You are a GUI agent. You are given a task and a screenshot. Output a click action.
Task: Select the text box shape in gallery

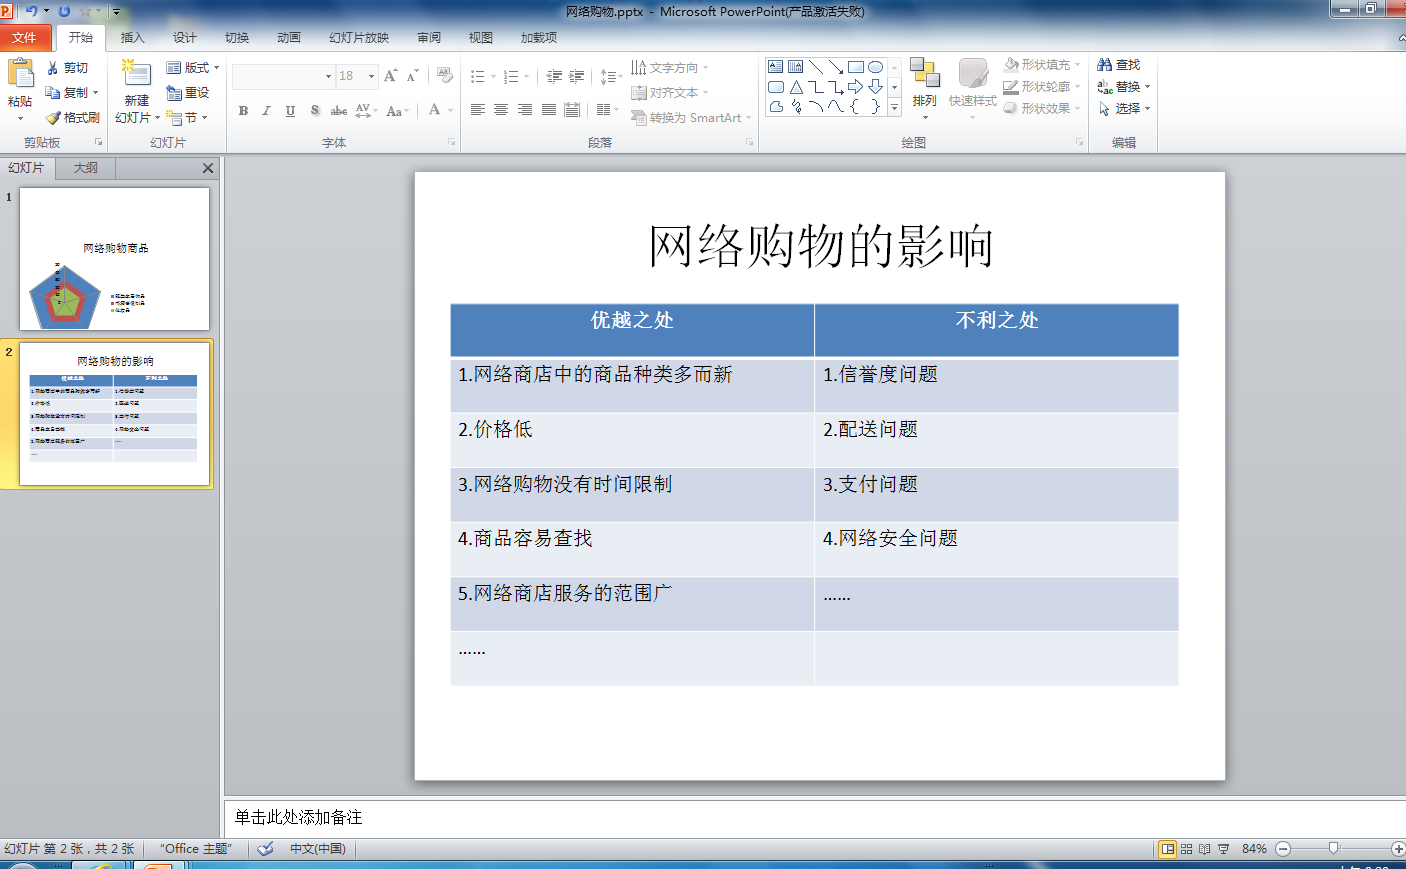(776, 67)
